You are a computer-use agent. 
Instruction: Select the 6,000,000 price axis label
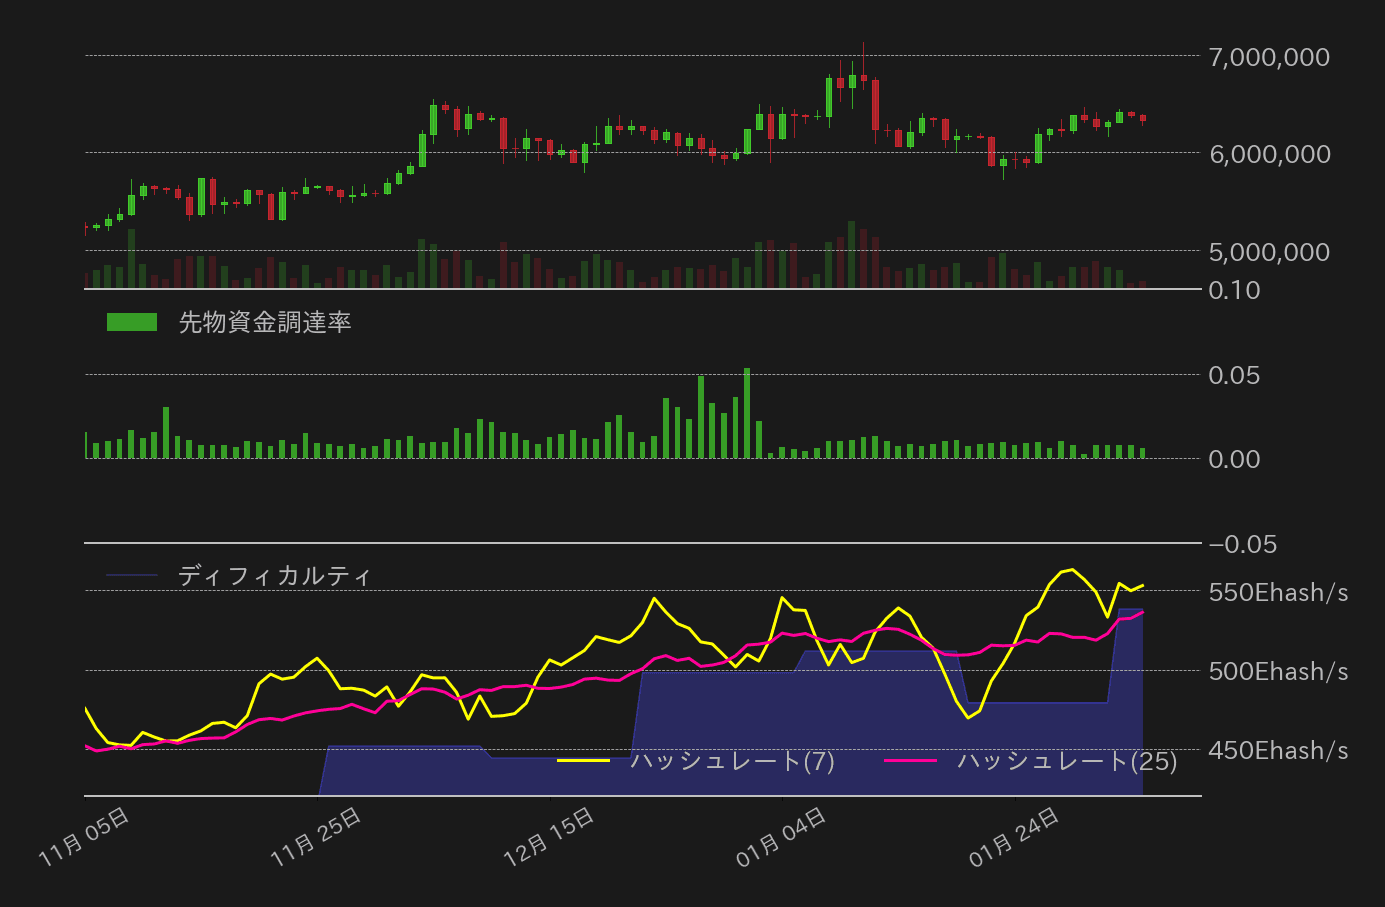pyautogui.click(x=1269, y=154)
